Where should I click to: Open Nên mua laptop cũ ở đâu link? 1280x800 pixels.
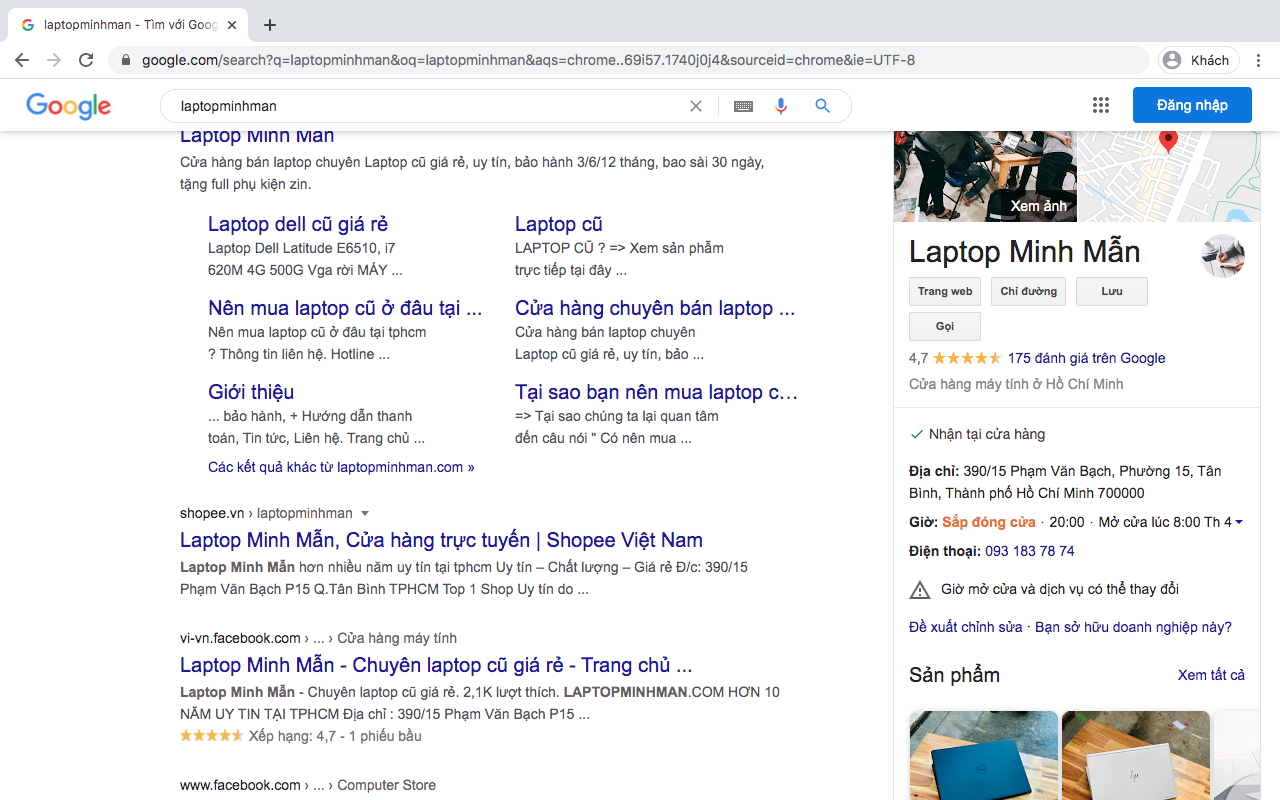click(345, 308)
